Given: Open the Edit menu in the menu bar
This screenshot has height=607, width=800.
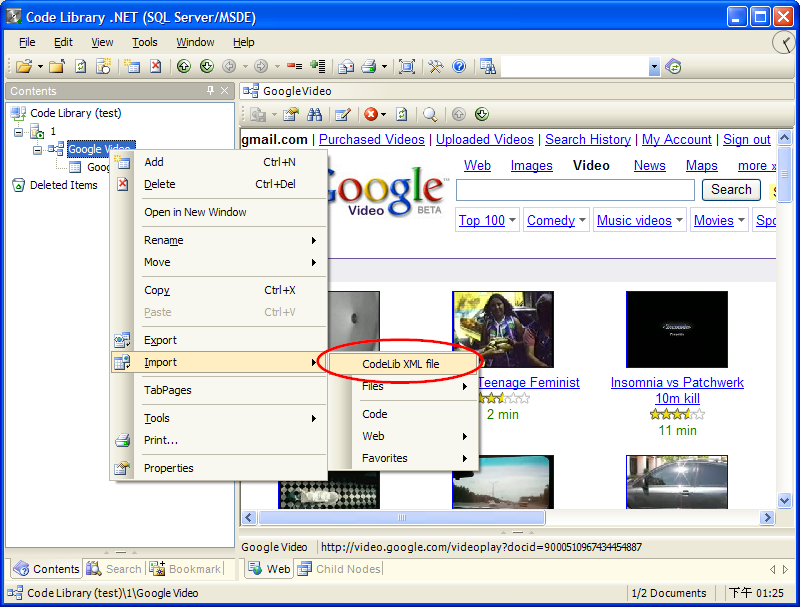Looking at the screenshot, I should point(63,42).
